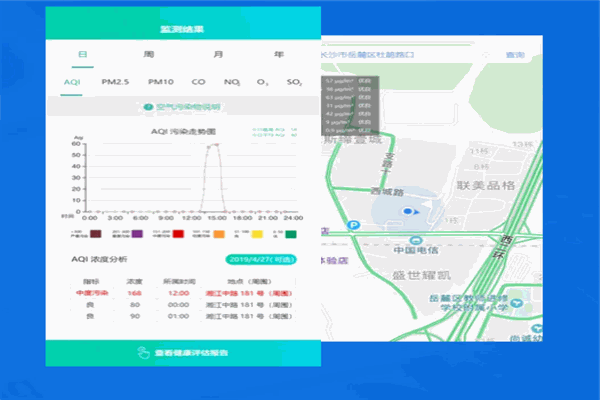Select the O₃ pollutant tab
This screenshot has width=600, height=400.
pyautogui.click(x=262, y=82)
